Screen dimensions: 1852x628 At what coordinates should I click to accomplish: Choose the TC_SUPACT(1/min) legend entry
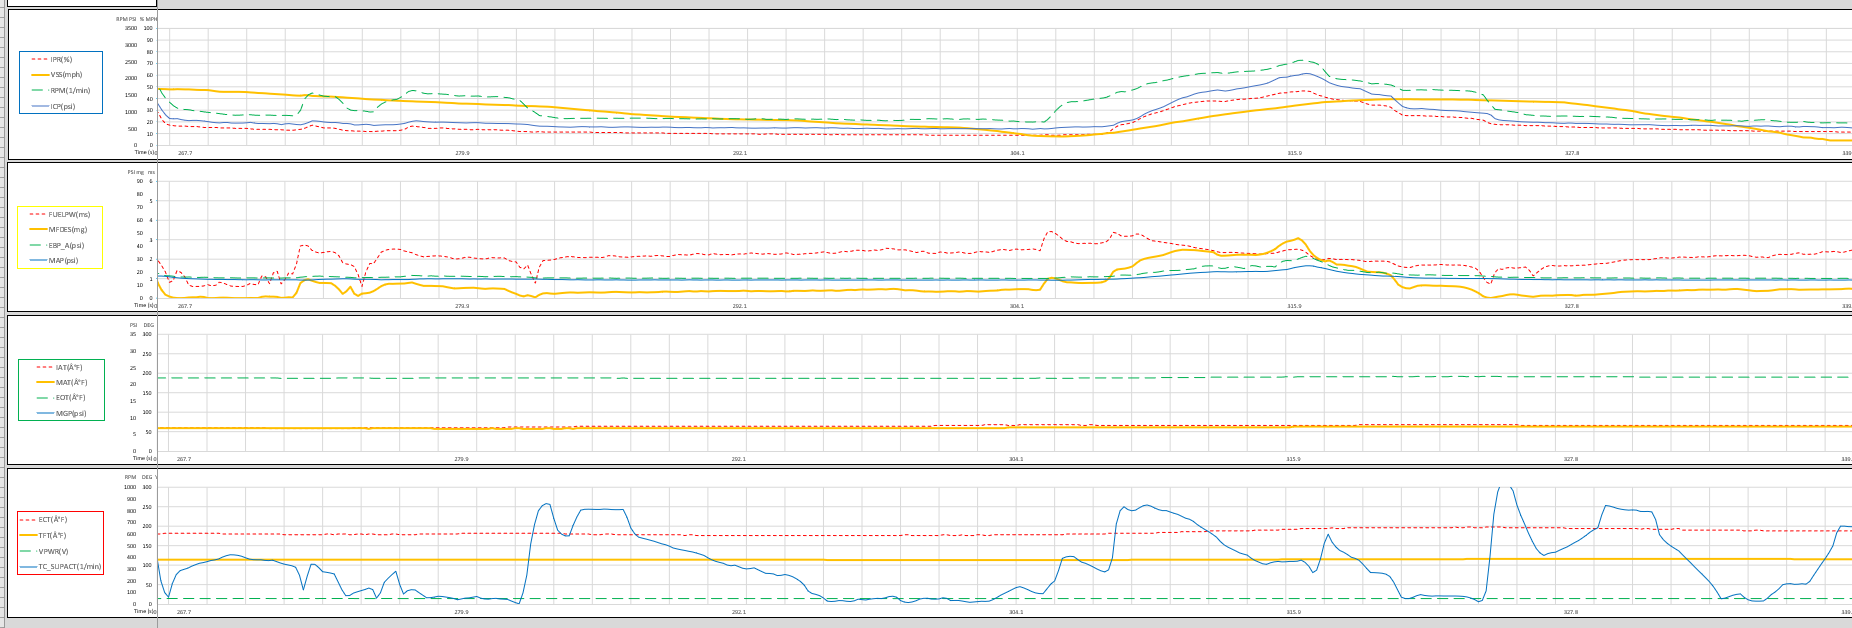pos(70,566)
